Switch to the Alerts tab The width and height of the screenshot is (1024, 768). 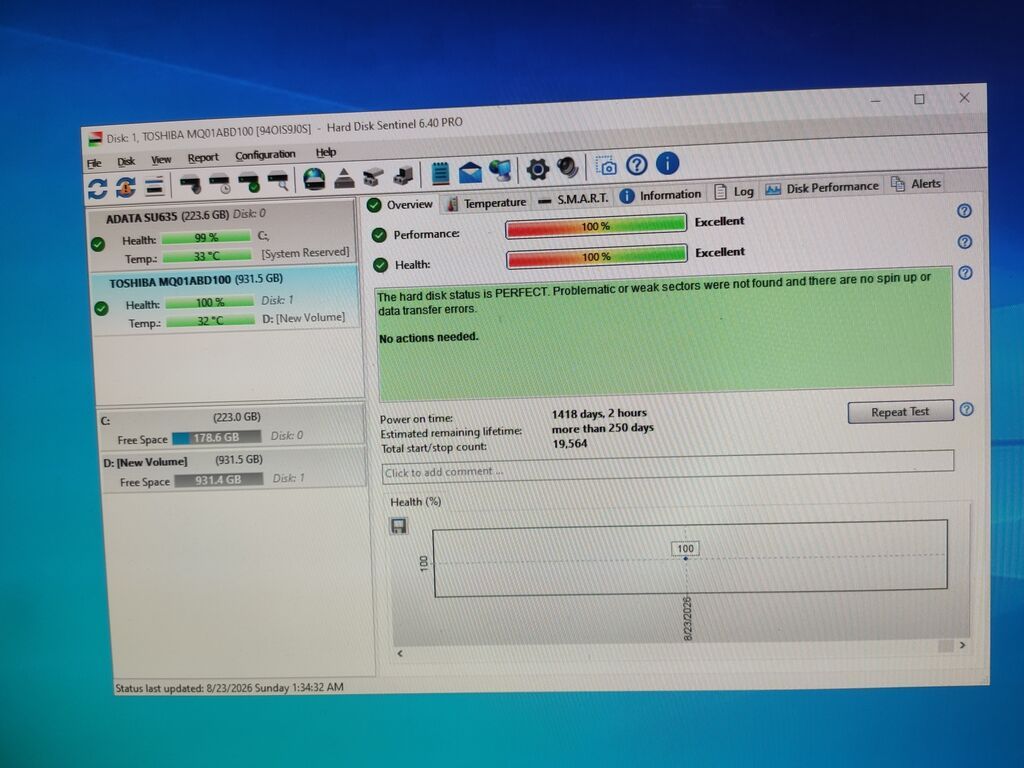point(916,184)
